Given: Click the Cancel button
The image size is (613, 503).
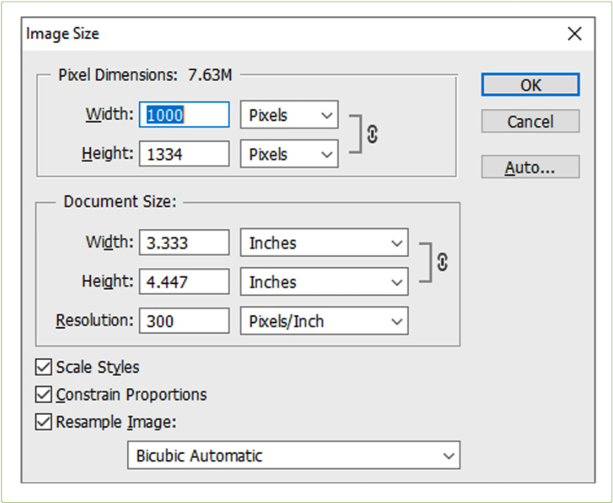Looking at the screenshot, I should pos(530,122).
